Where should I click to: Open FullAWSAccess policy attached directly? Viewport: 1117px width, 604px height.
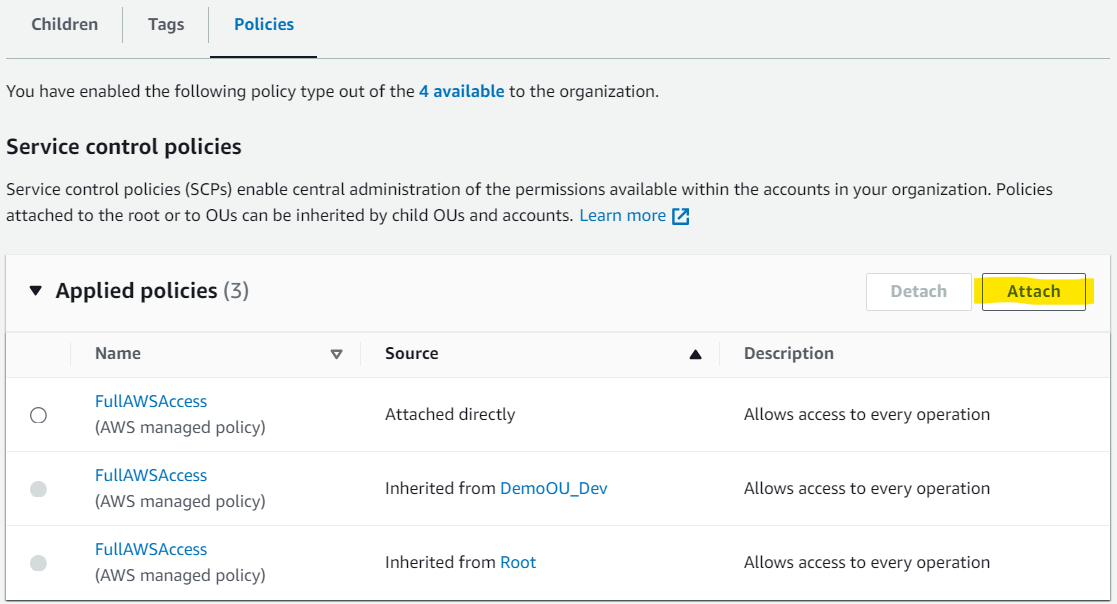(151, 401)
